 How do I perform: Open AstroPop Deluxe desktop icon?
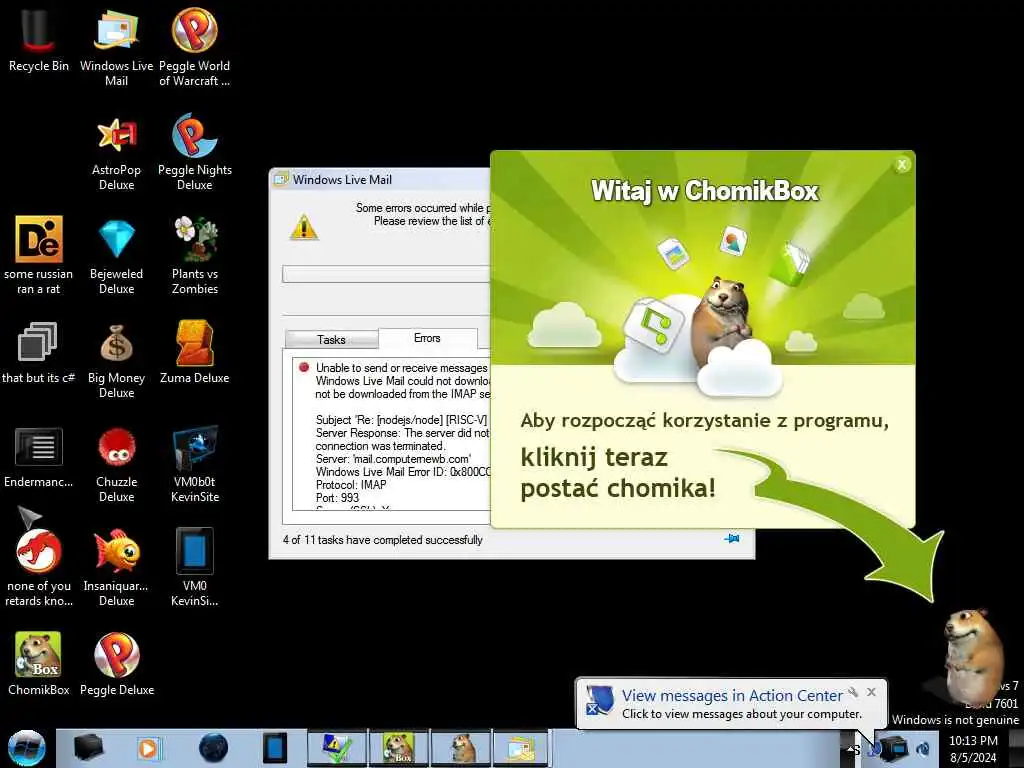pyautogui.click(x=116, y=153)
